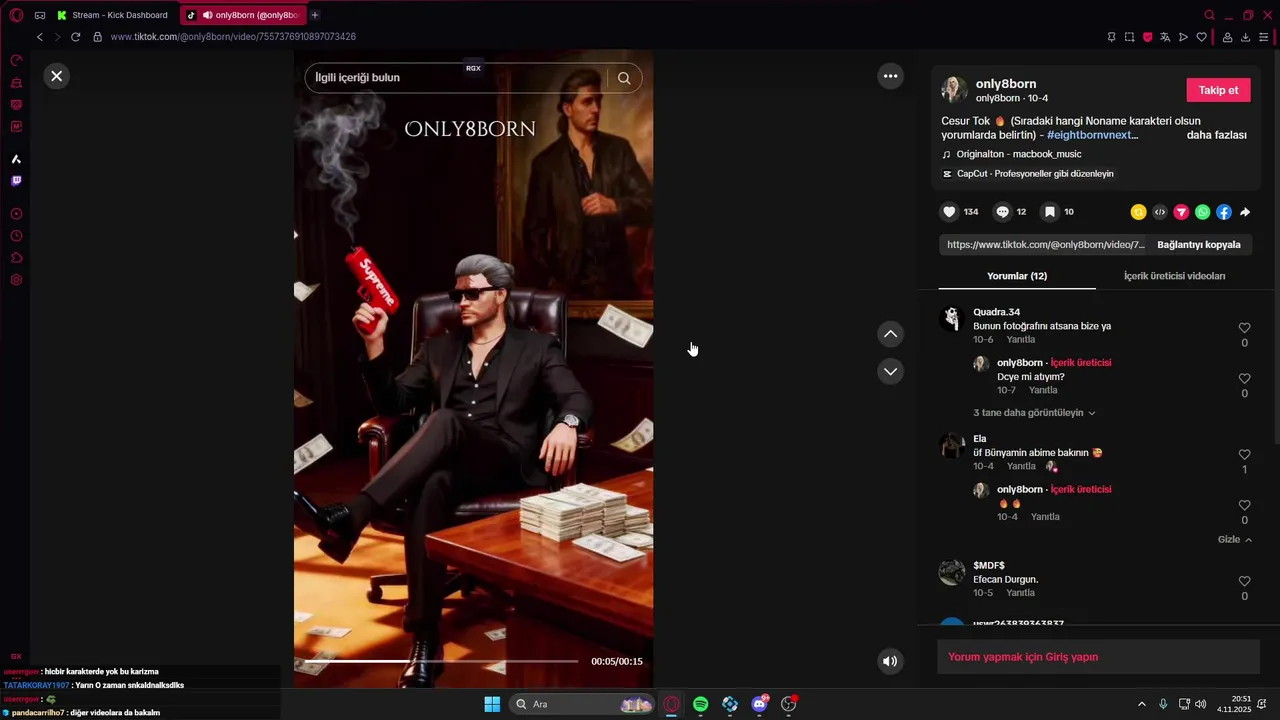Bookmark the video with save icon

(1050, 212)
